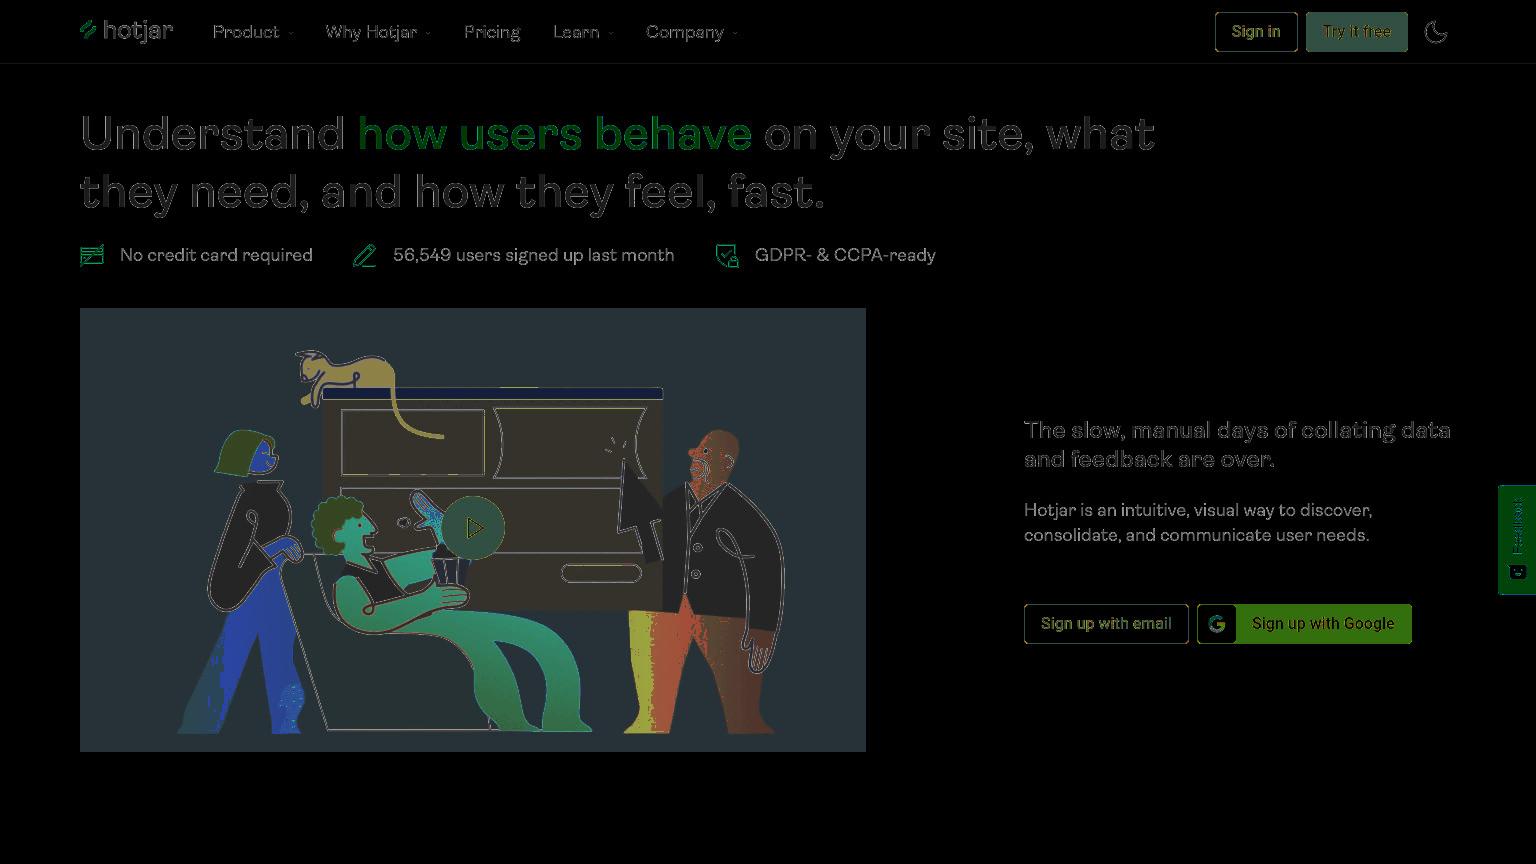This screenshot has height=864, width=1536.
Task: Choose Sign up with email
Action: [x=1106, y=624]
